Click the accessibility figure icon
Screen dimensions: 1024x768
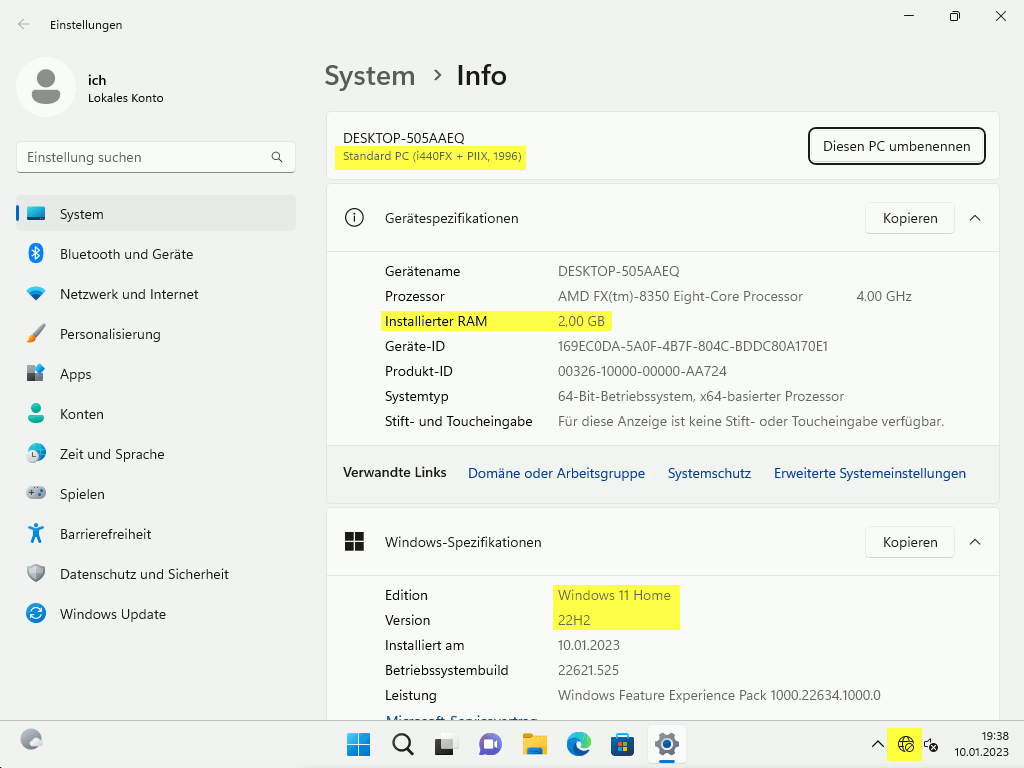click(x=36, y=534)
